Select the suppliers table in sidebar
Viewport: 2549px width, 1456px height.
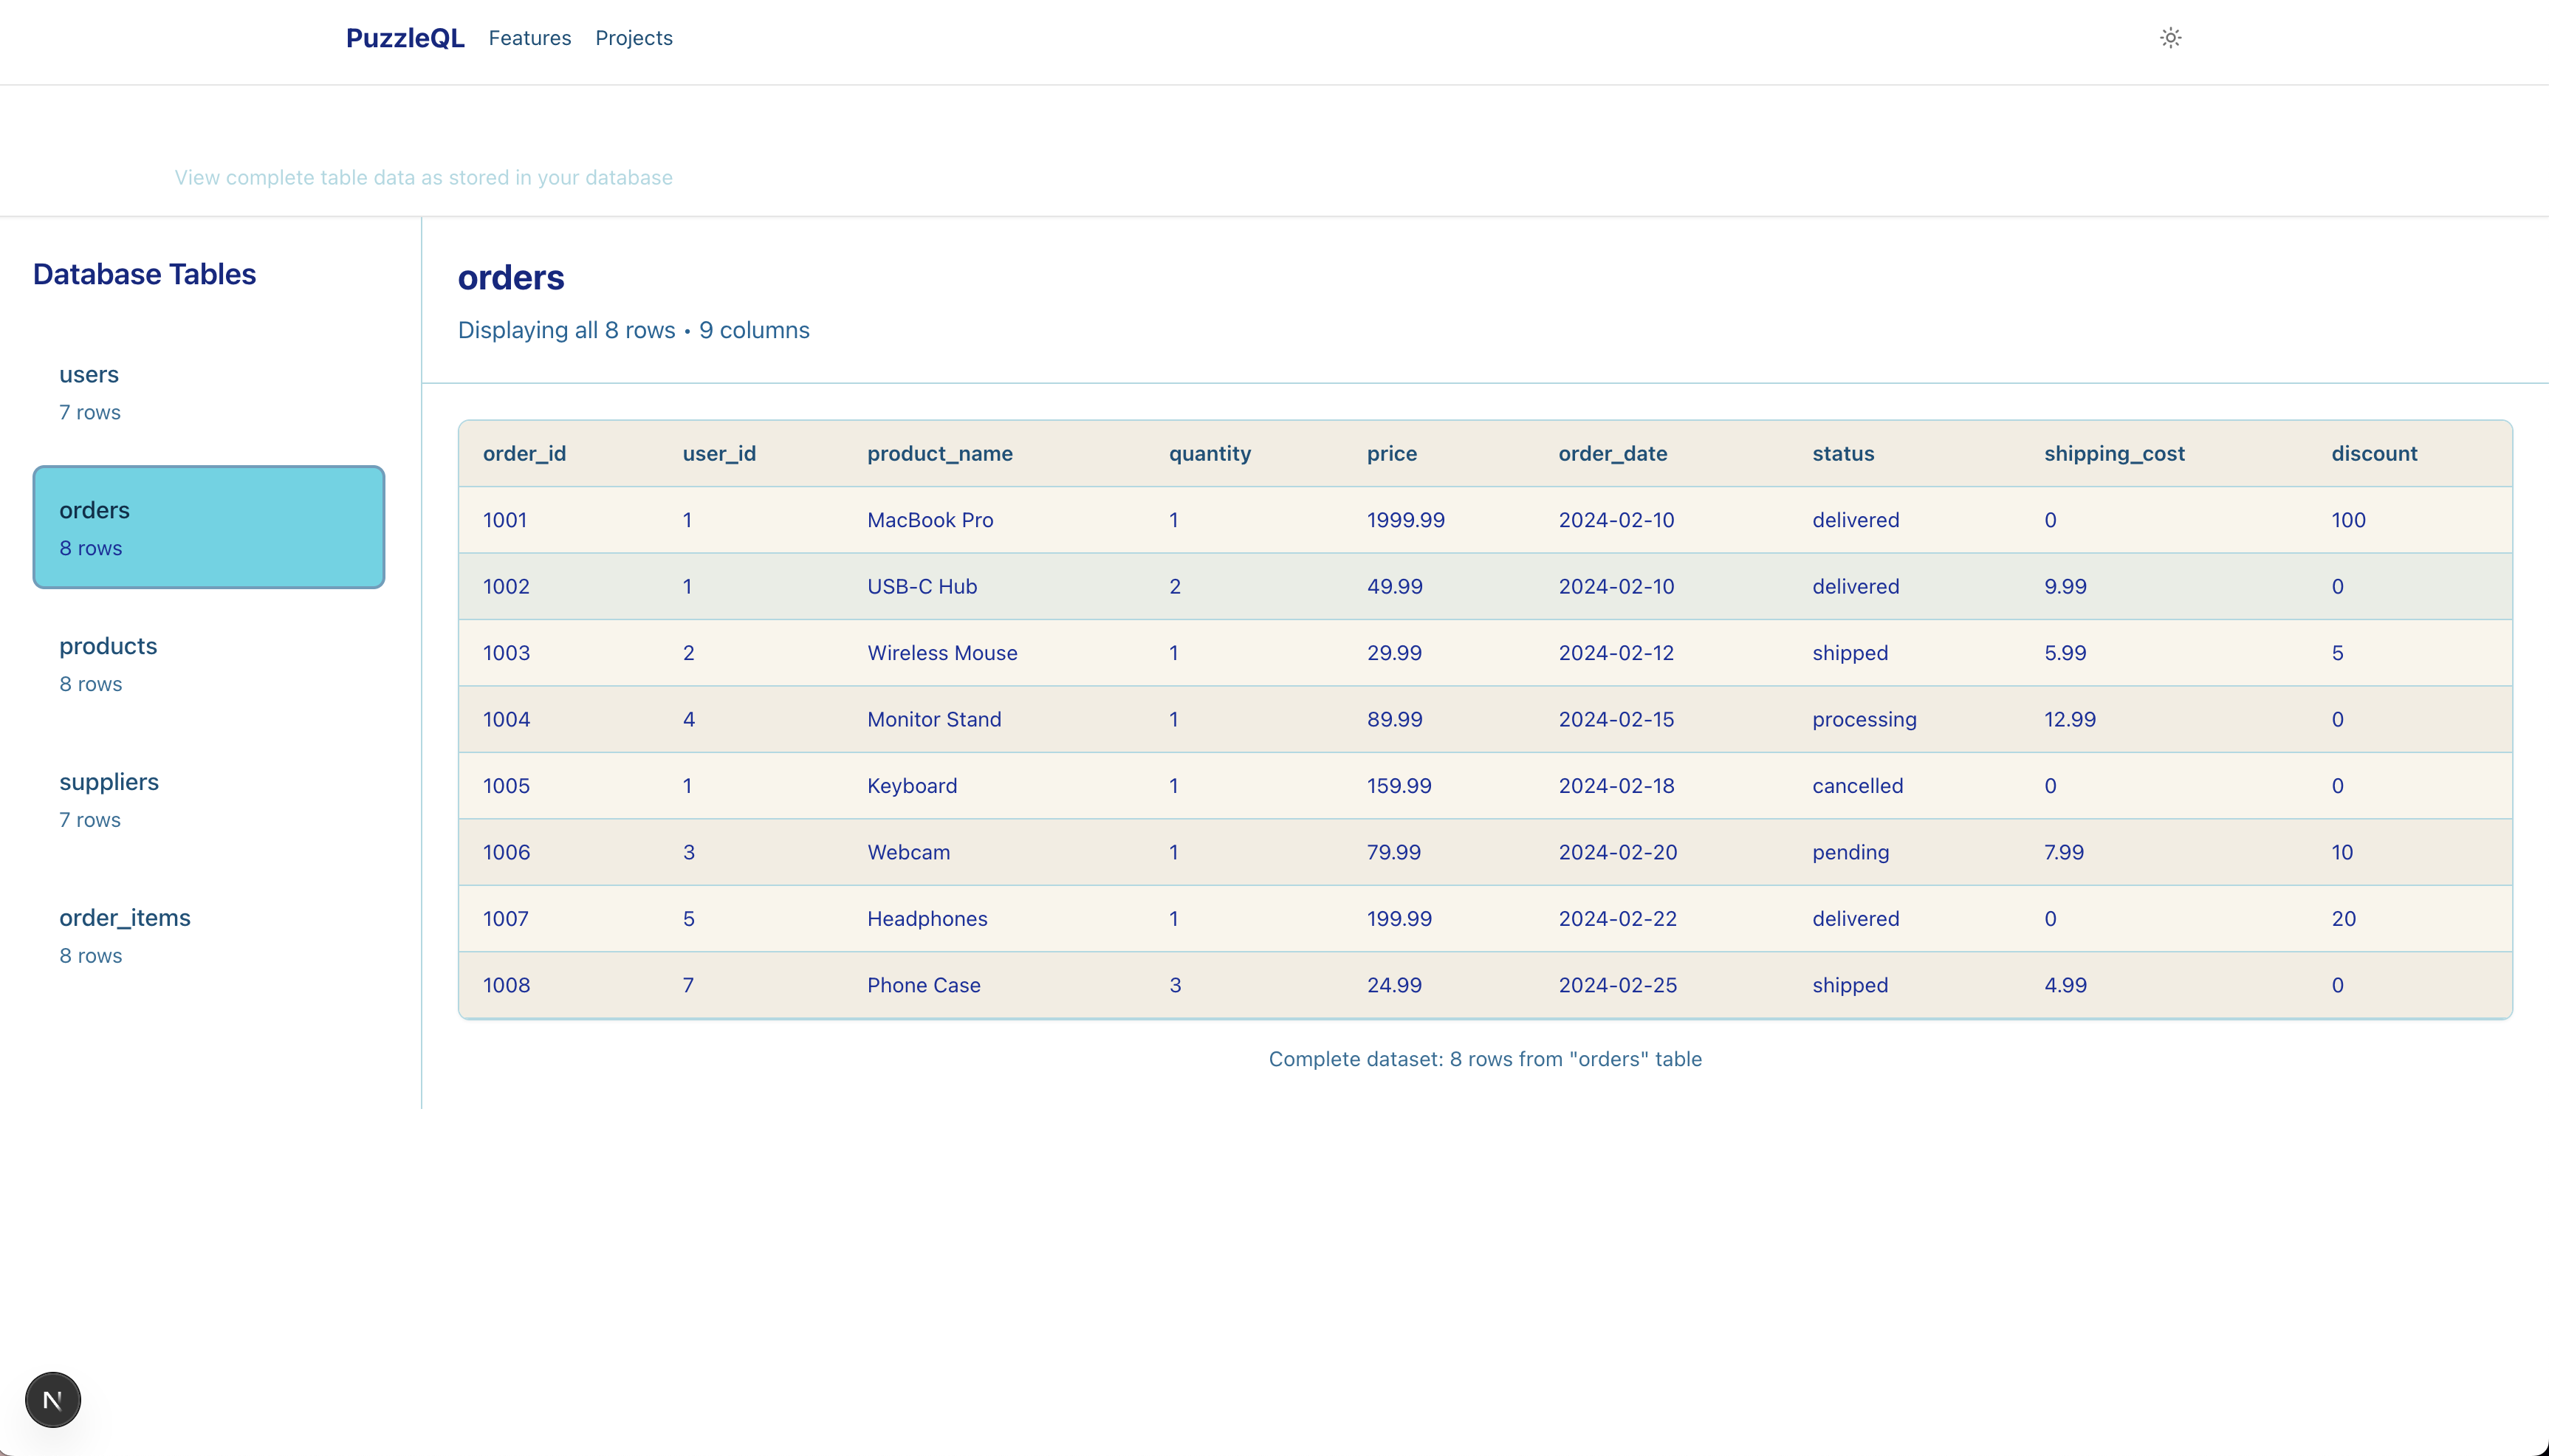pos(208,799)
